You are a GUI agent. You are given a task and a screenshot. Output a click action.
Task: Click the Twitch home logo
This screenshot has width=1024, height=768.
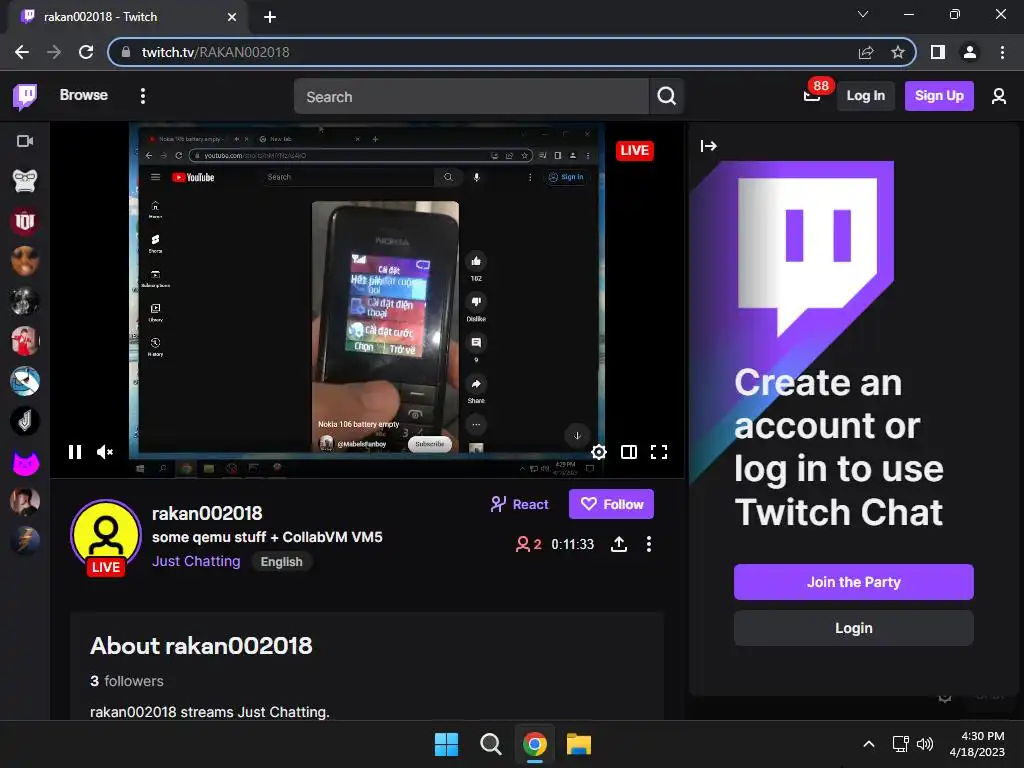25,96
